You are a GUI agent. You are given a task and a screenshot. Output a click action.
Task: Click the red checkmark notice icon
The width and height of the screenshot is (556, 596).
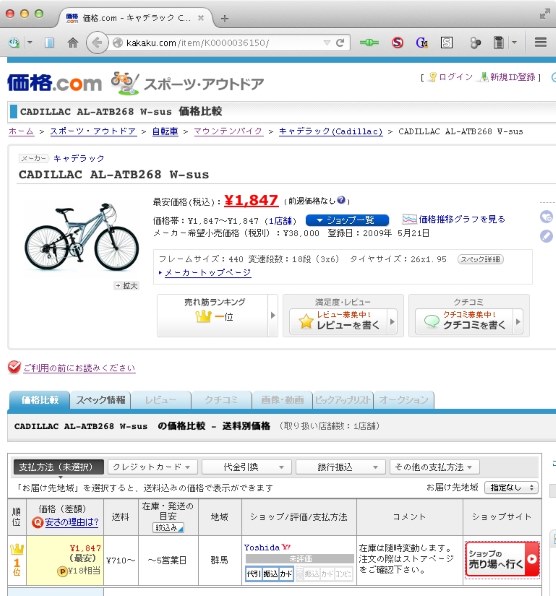coord(14,367)
